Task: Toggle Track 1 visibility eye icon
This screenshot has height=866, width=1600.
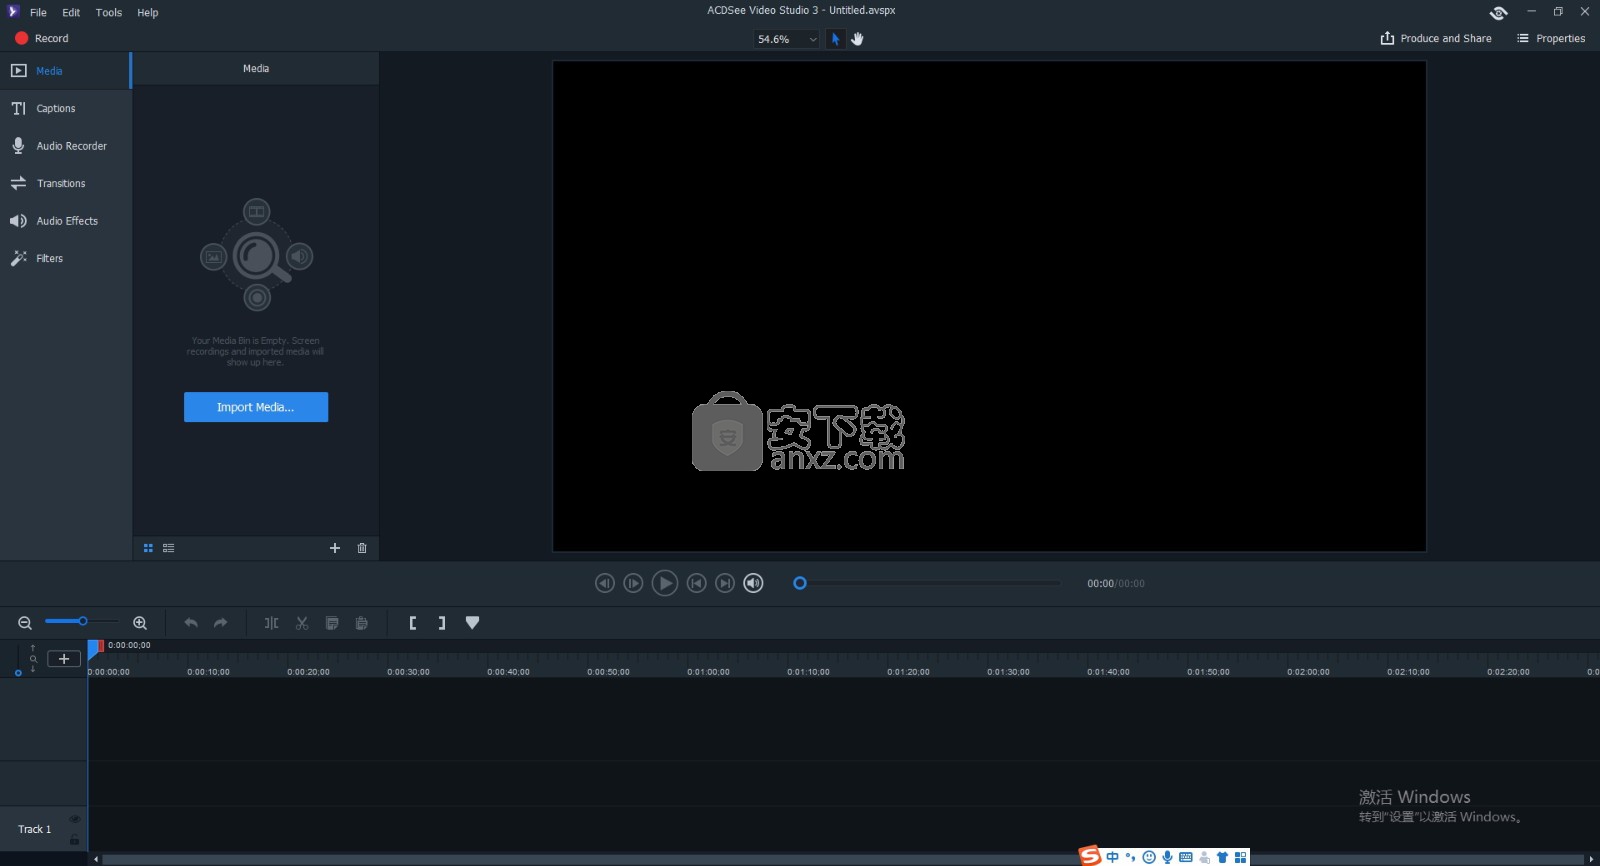Action: click(74, 819)
